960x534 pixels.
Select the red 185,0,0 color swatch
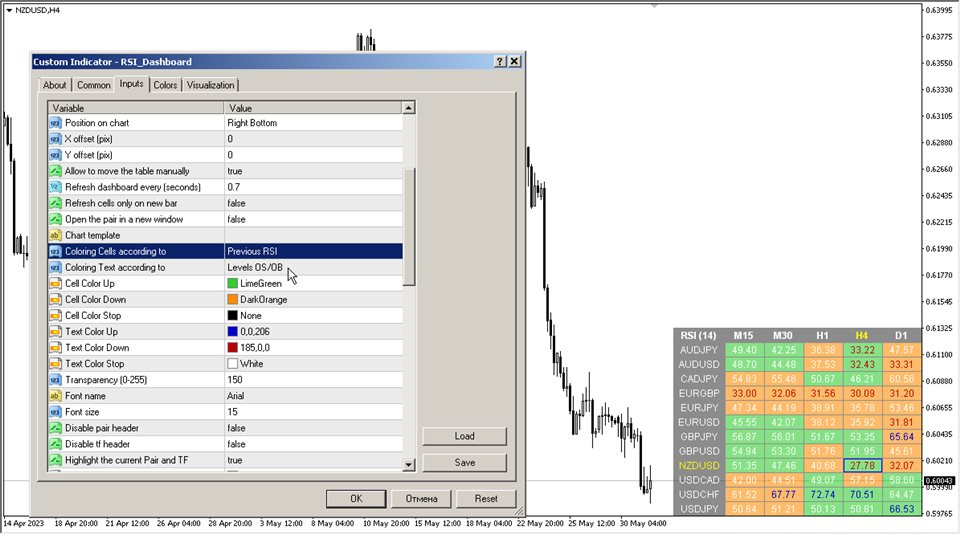click(x=233, y=348)
